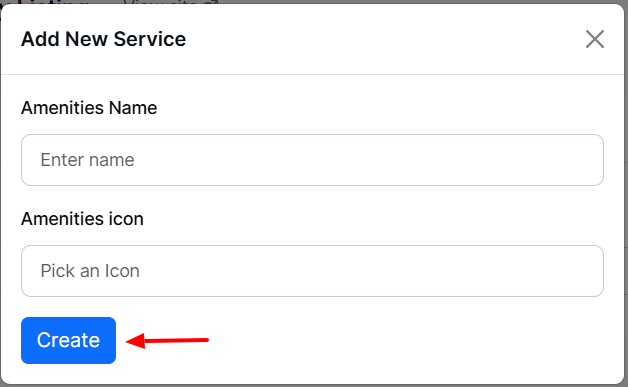Click the Create button

tap(68, 340)
